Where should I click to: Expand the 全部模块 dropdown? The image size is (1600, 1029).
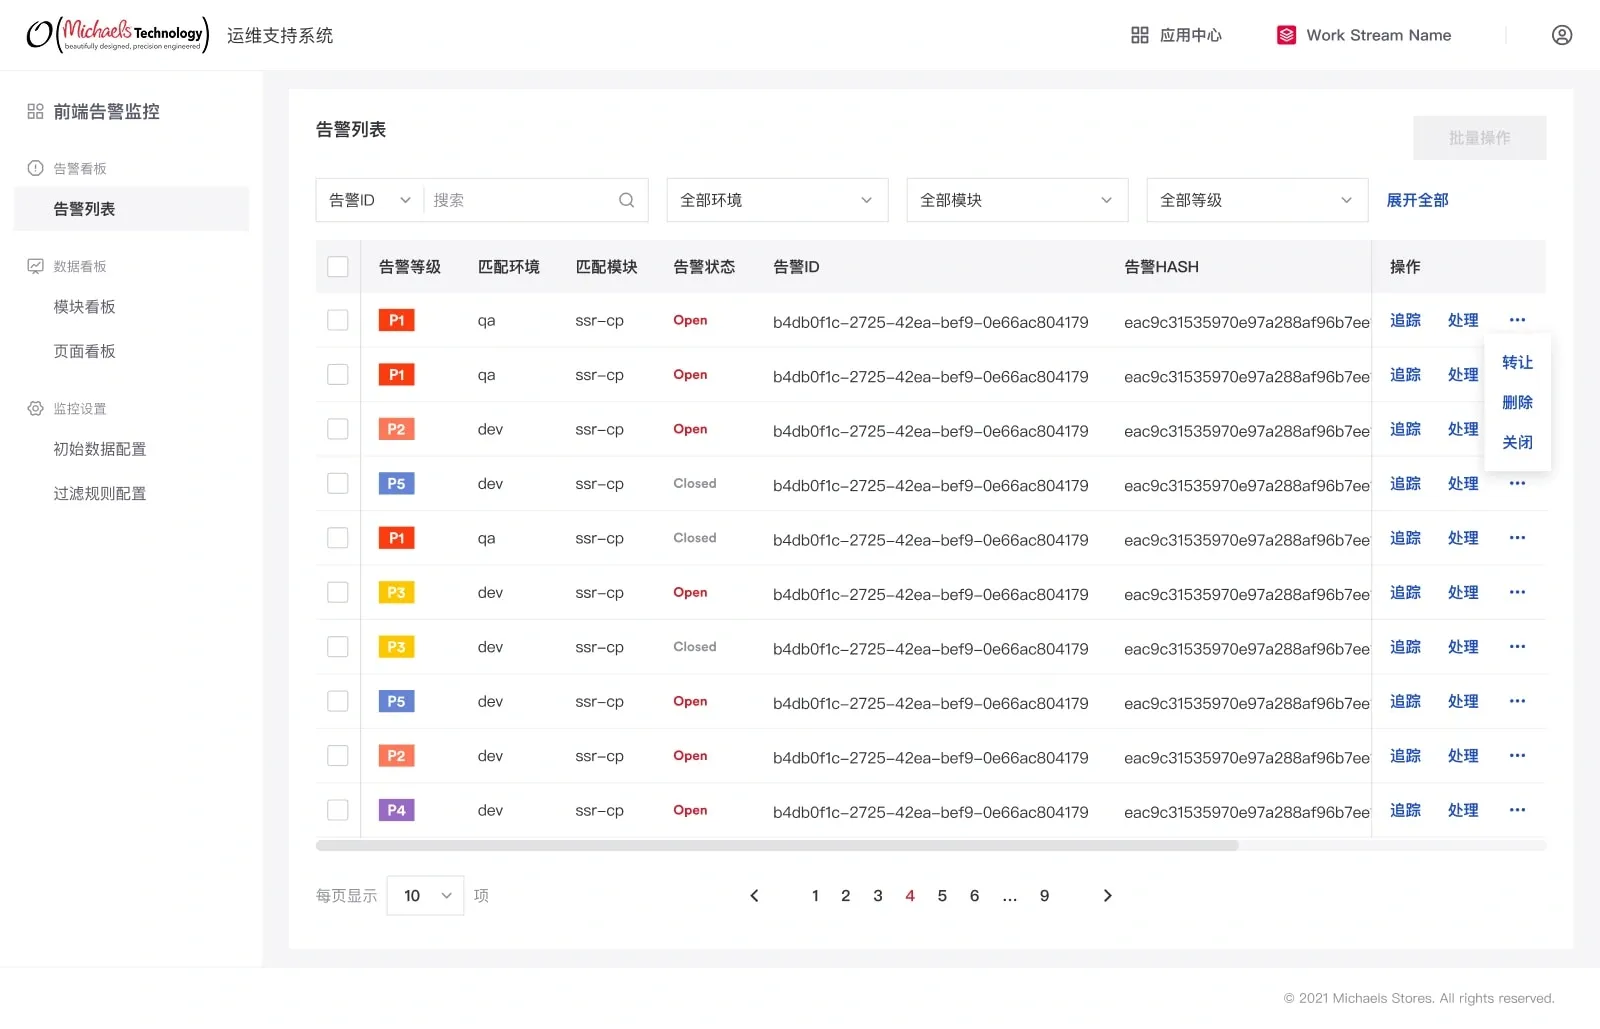pyautogui.click(x=1017, y=200)
